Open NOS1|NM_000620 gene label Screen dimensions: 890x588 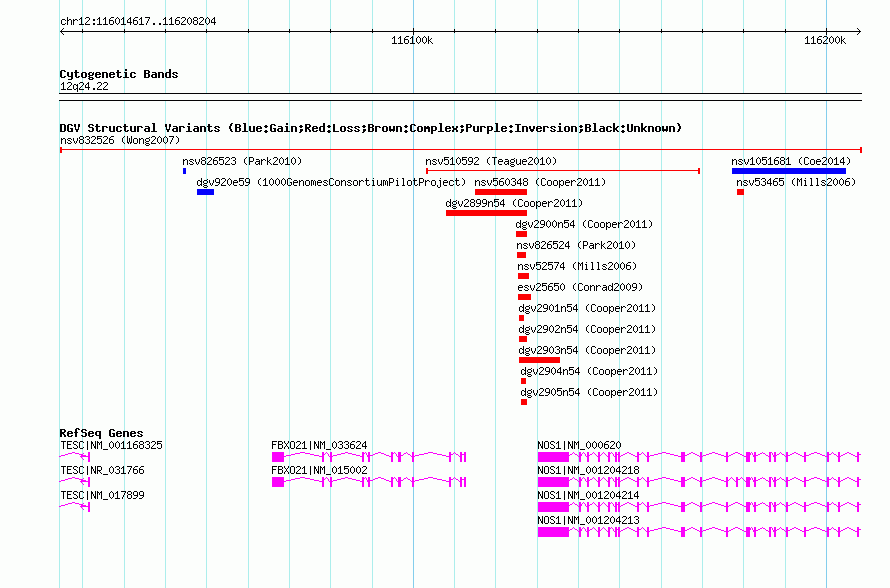(x=579, y=445)
